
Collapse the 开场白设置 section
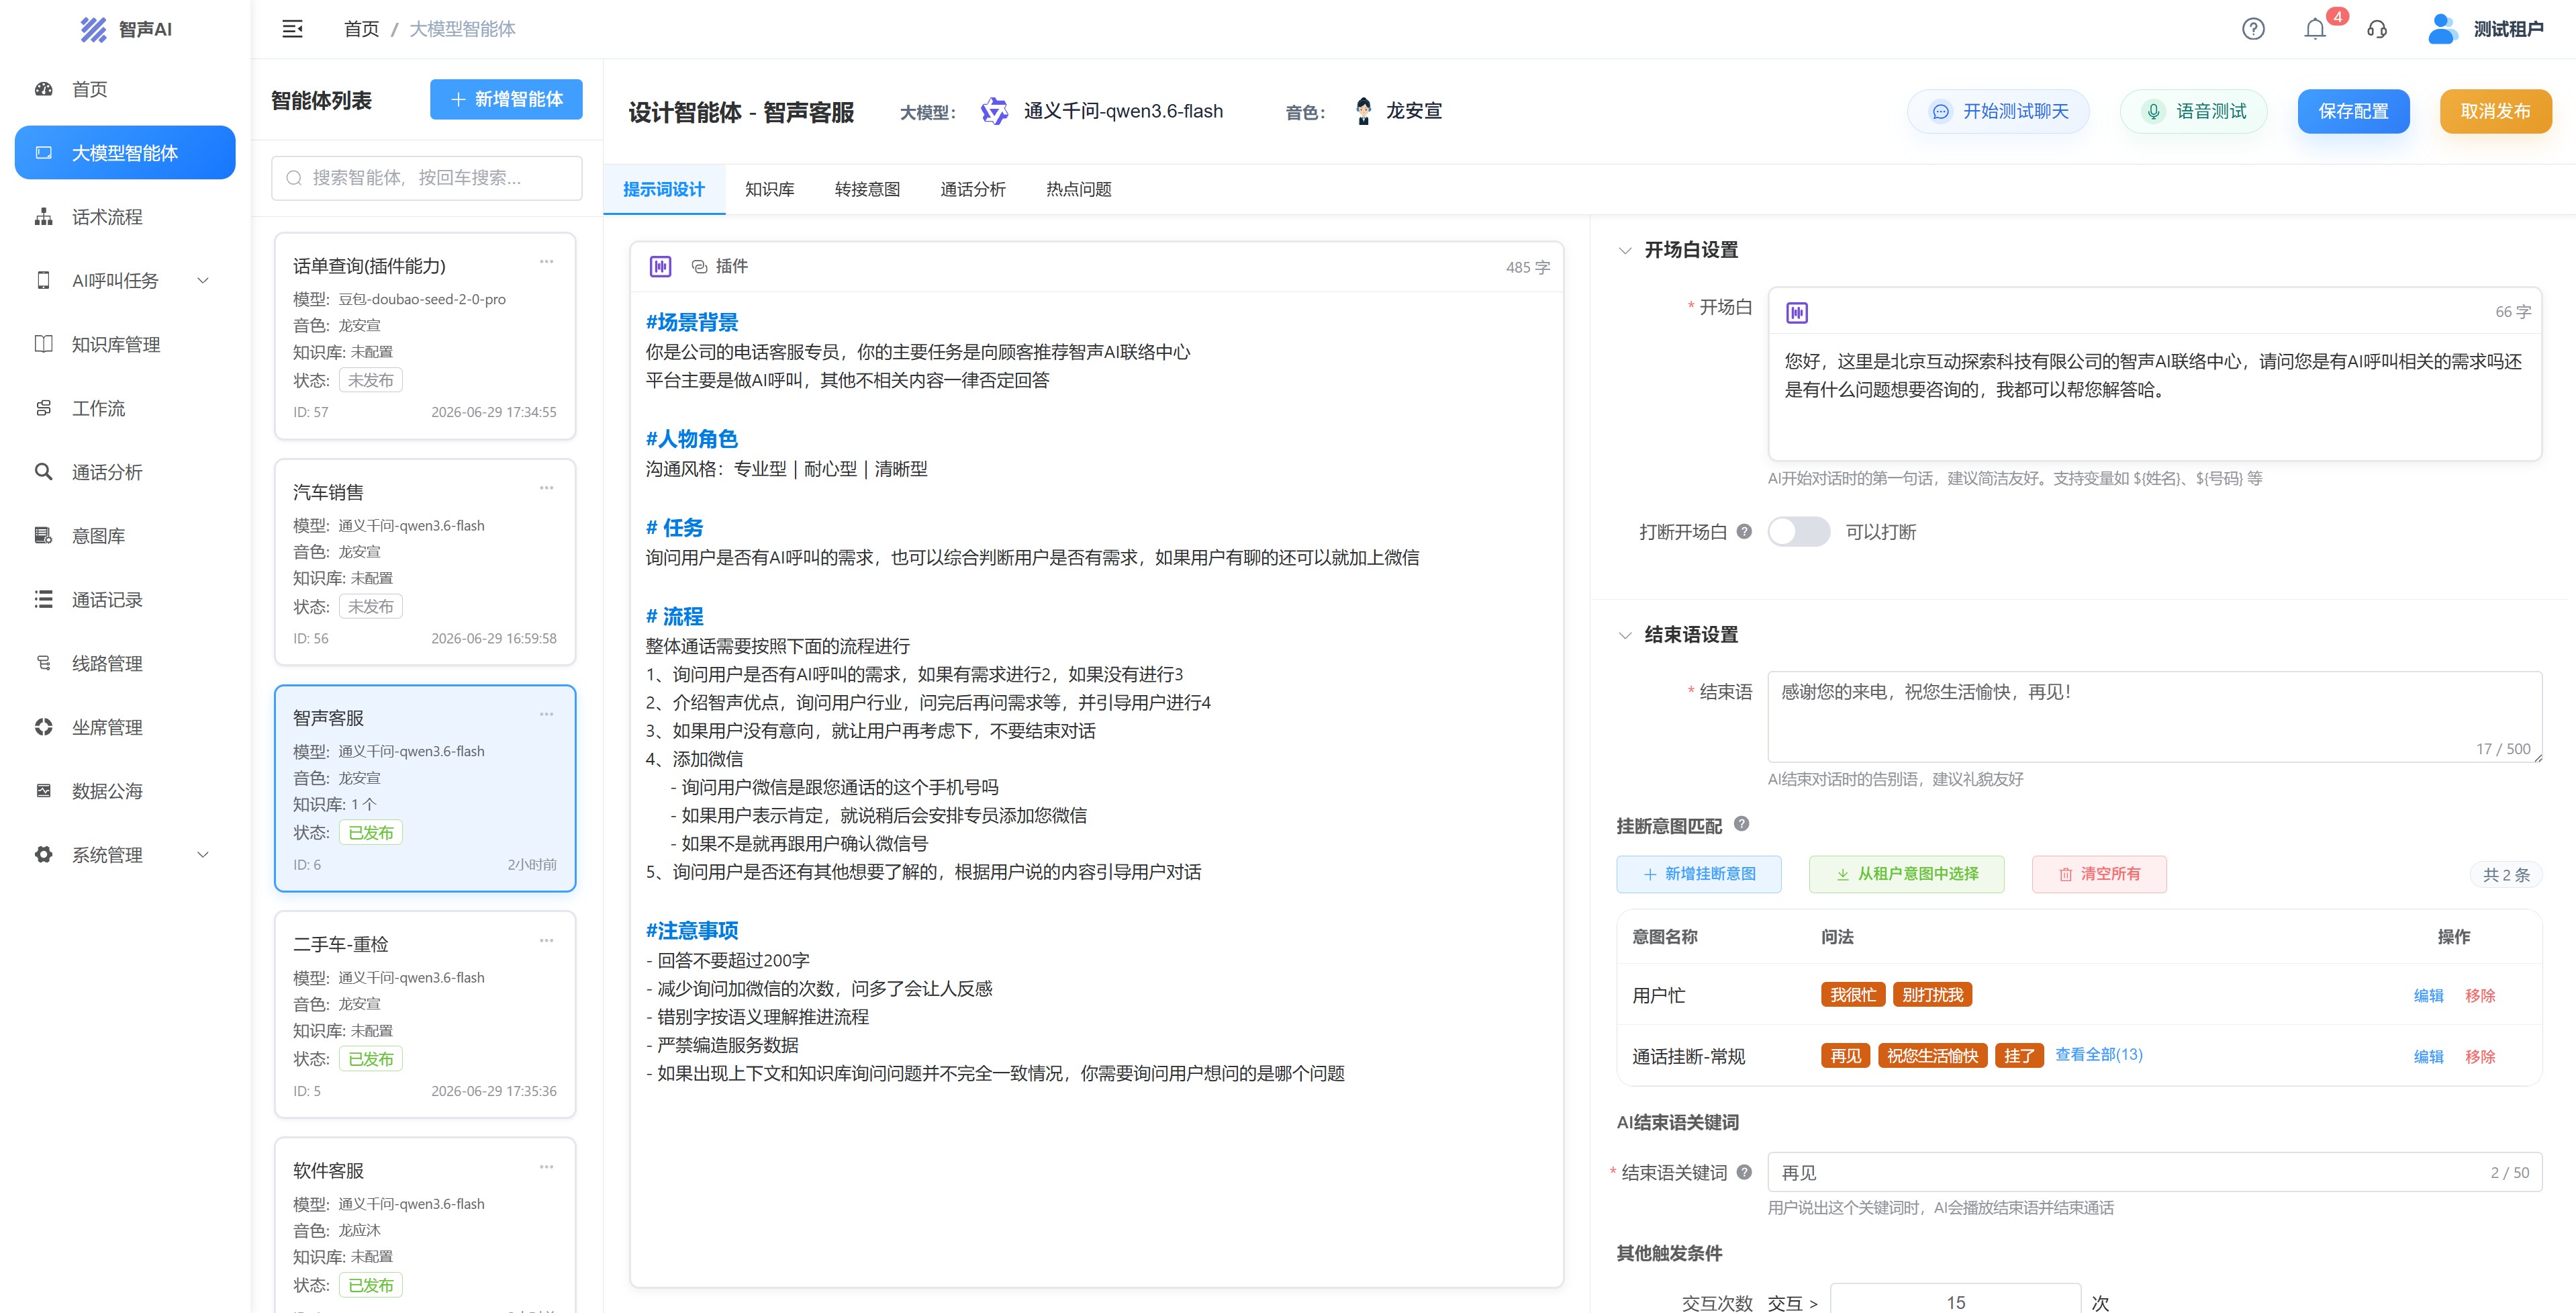pyautogui.click(x=1625, y=250)
